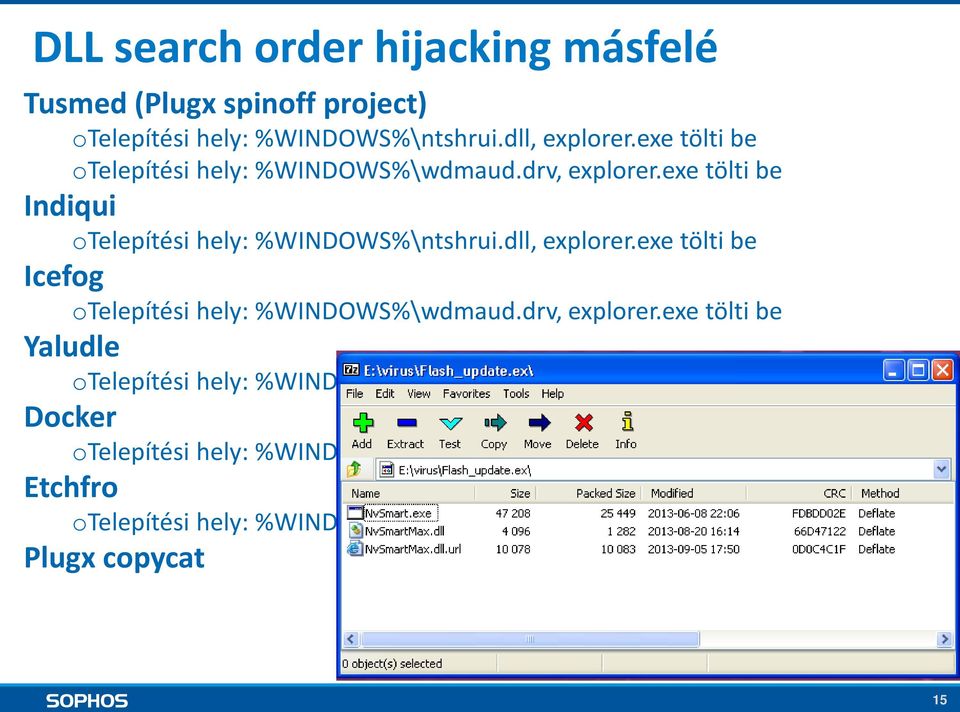Close the 7-Zip window
The width and height of the screenshot is (960, 712).
[942, 370]
